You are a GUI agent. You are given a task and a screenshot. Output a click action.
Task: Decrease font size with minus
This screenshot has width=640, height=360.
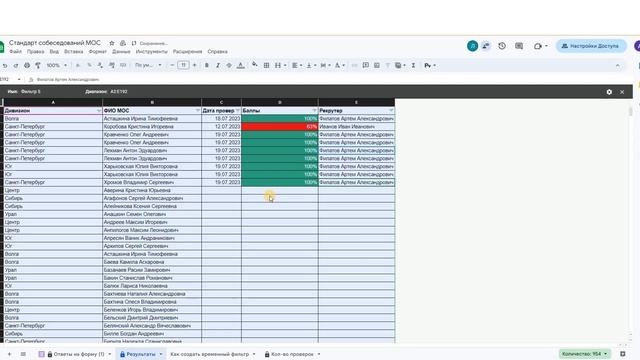tap(172, 65)
